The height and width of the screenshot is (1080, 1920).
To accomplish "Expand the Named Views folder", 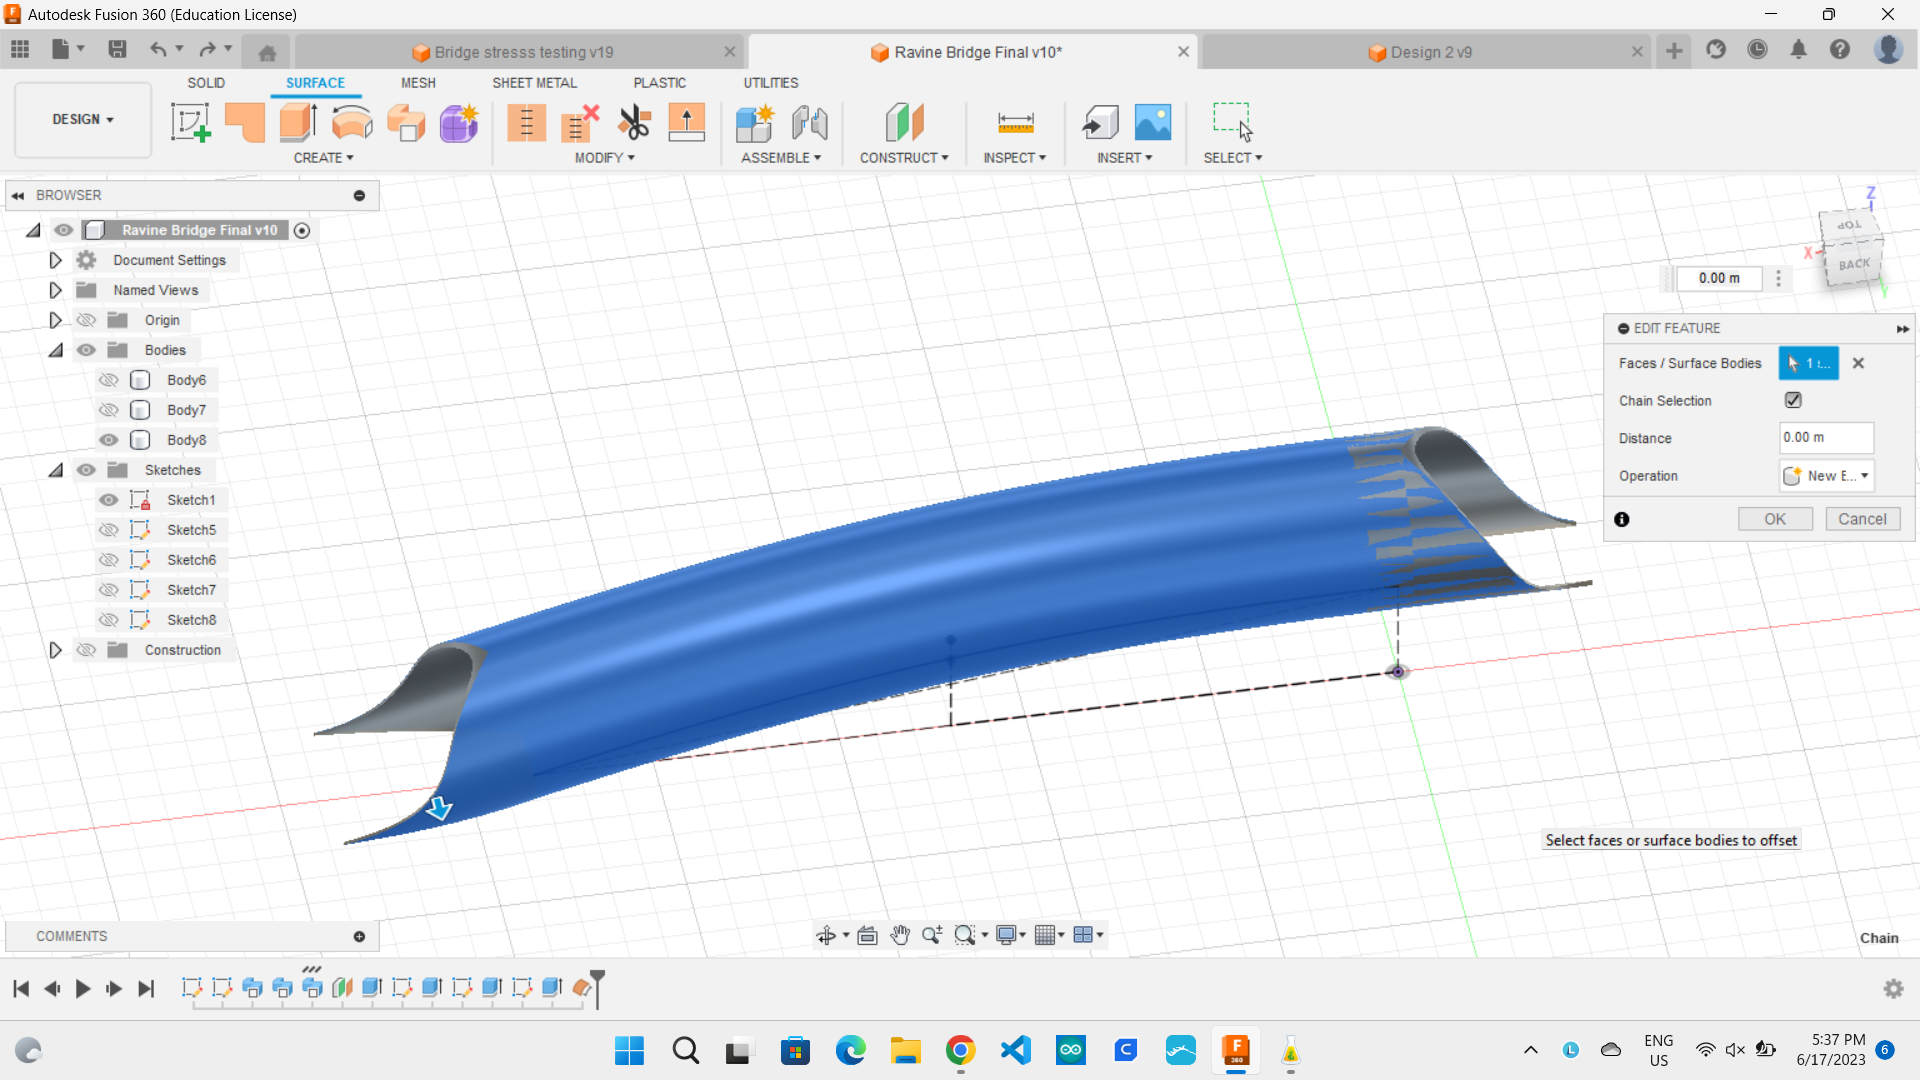I will click(x=55, y=290).
